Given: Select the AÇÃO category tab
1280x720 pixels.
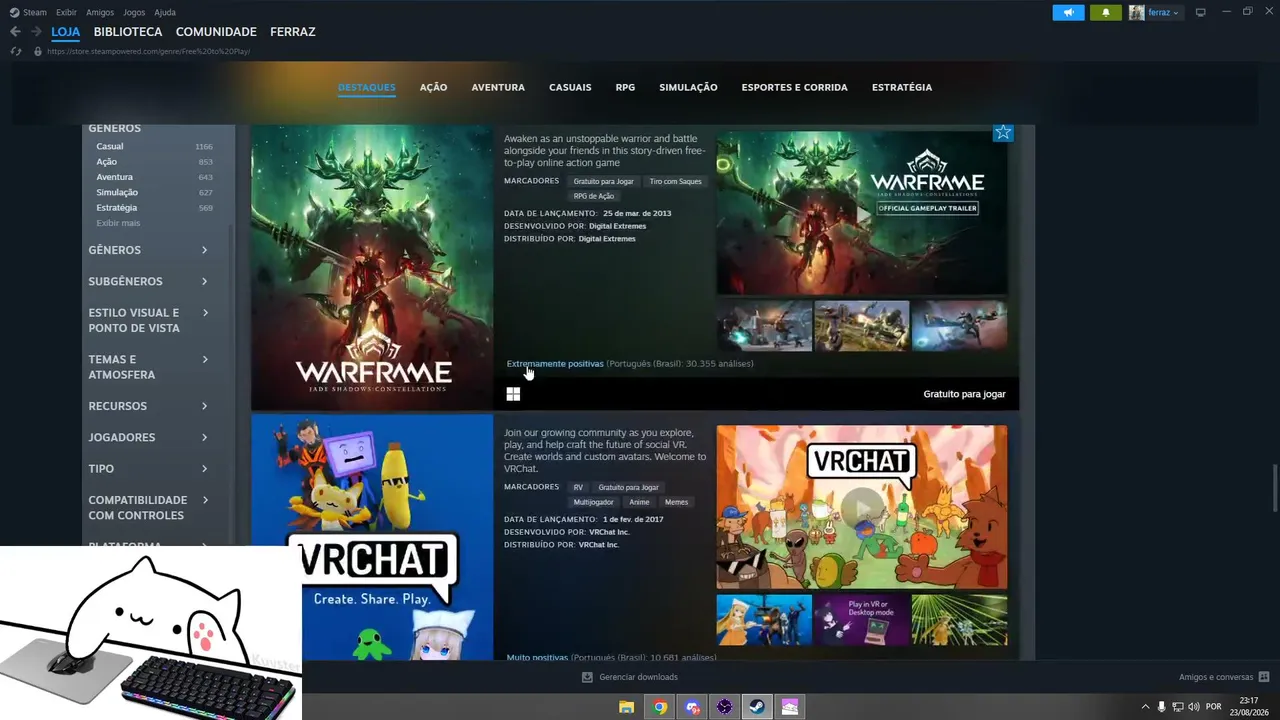Looking at the screenshot, I should [433, 87].
